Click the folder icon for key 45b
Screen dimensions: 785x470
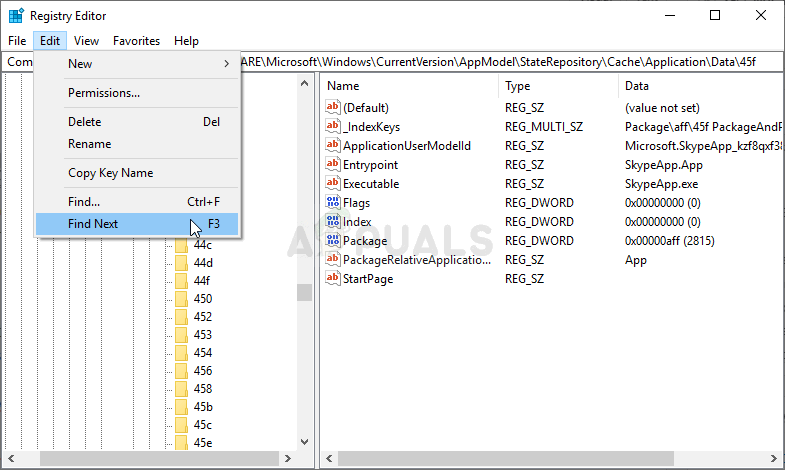coord(181,407)
